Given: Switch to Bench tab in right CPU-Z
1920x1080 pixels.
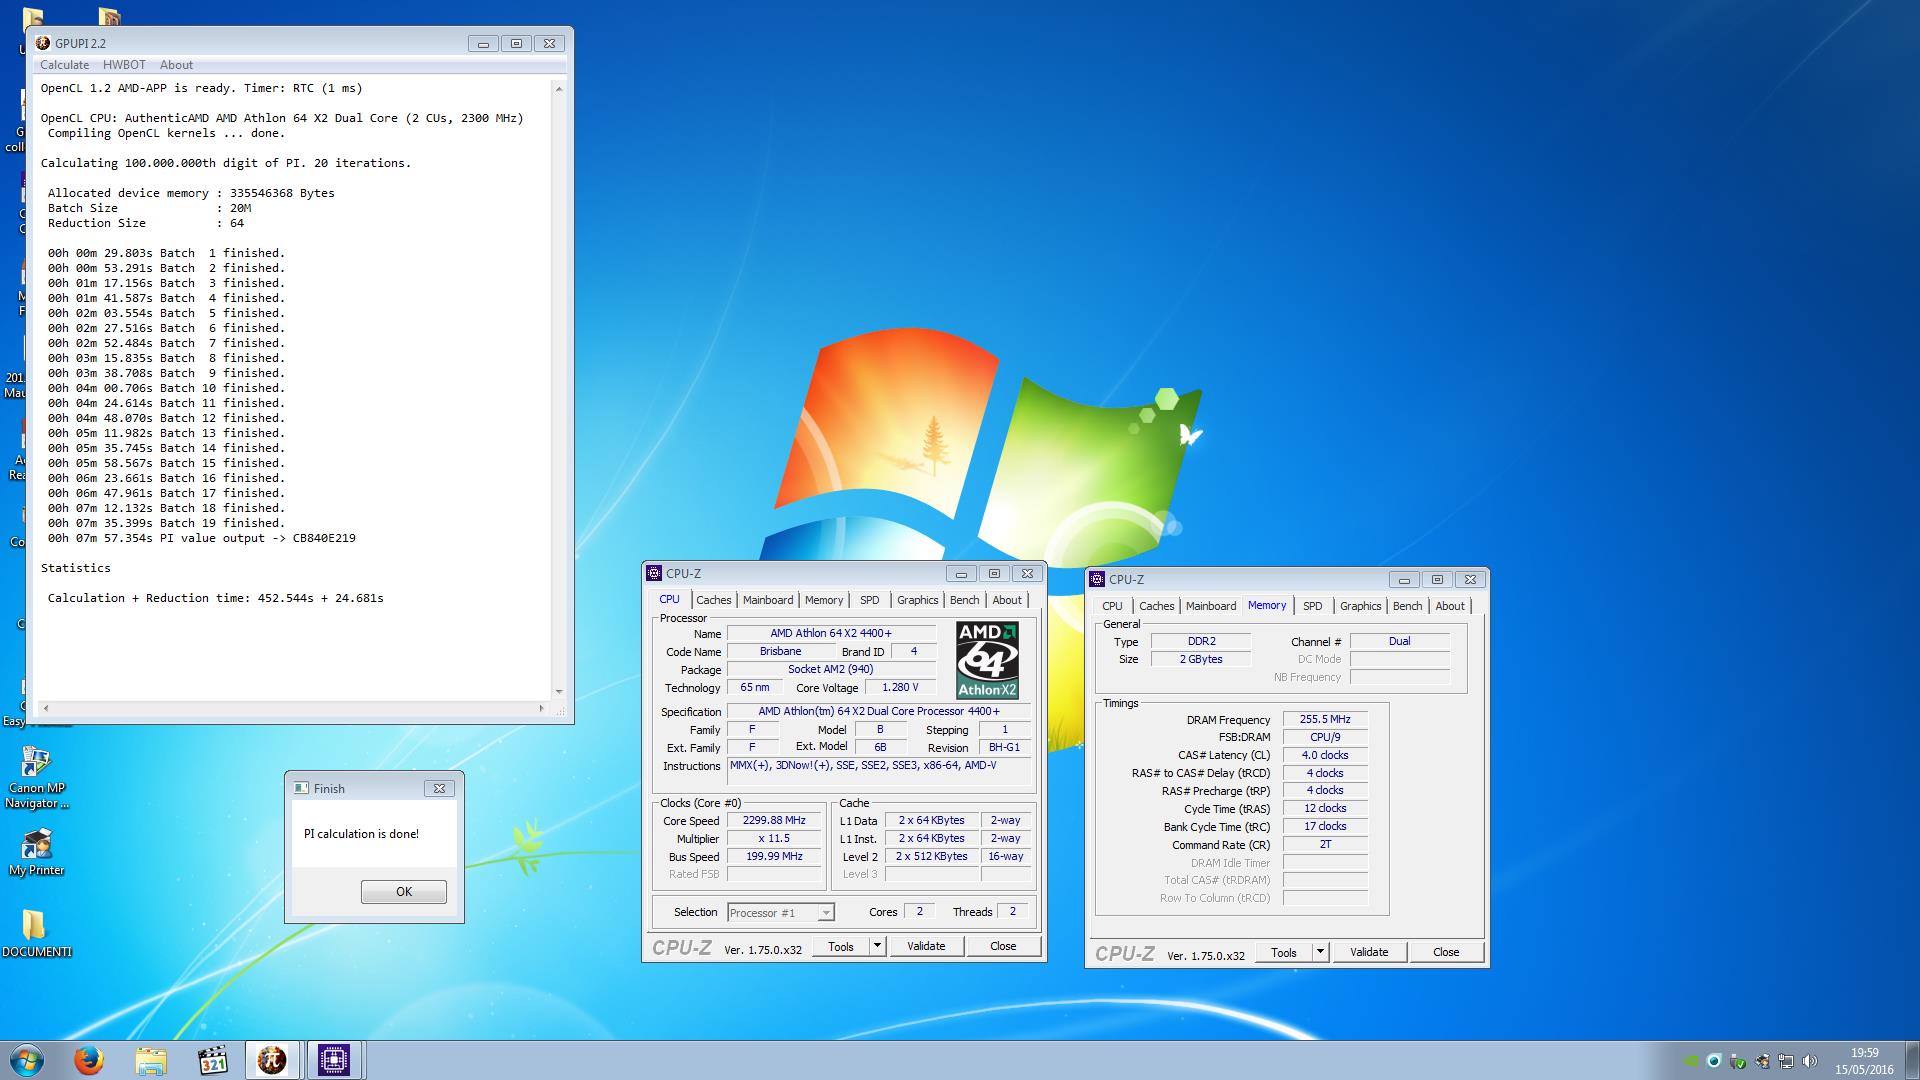Looking at the screenshot, I should (x=1407, y=606).
